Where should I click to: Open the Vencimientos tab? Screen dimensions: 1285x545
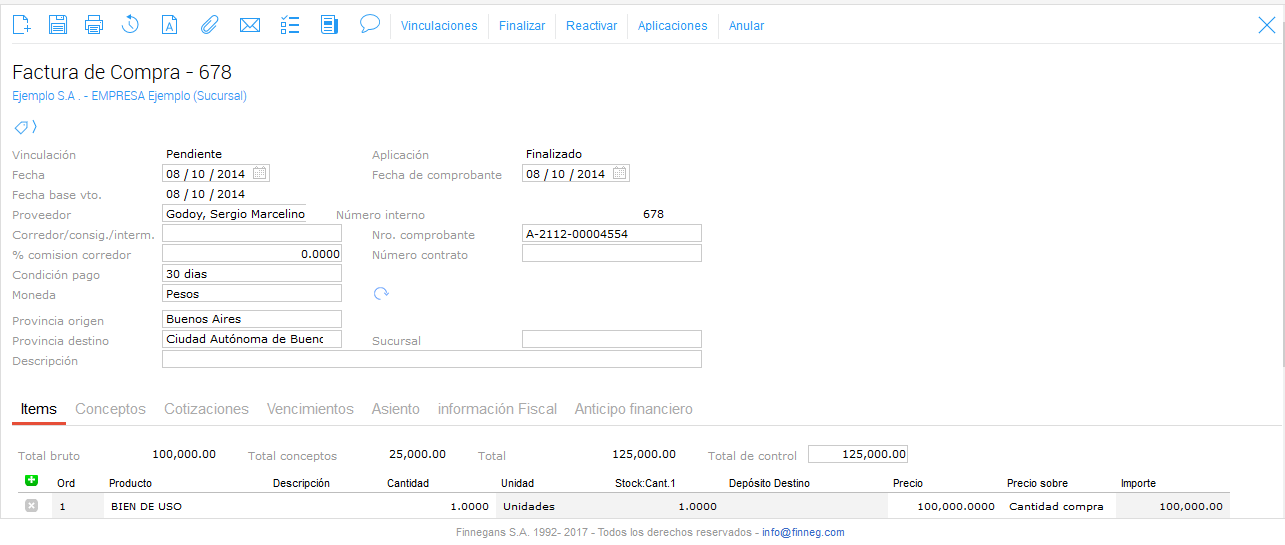click(310, 409)
